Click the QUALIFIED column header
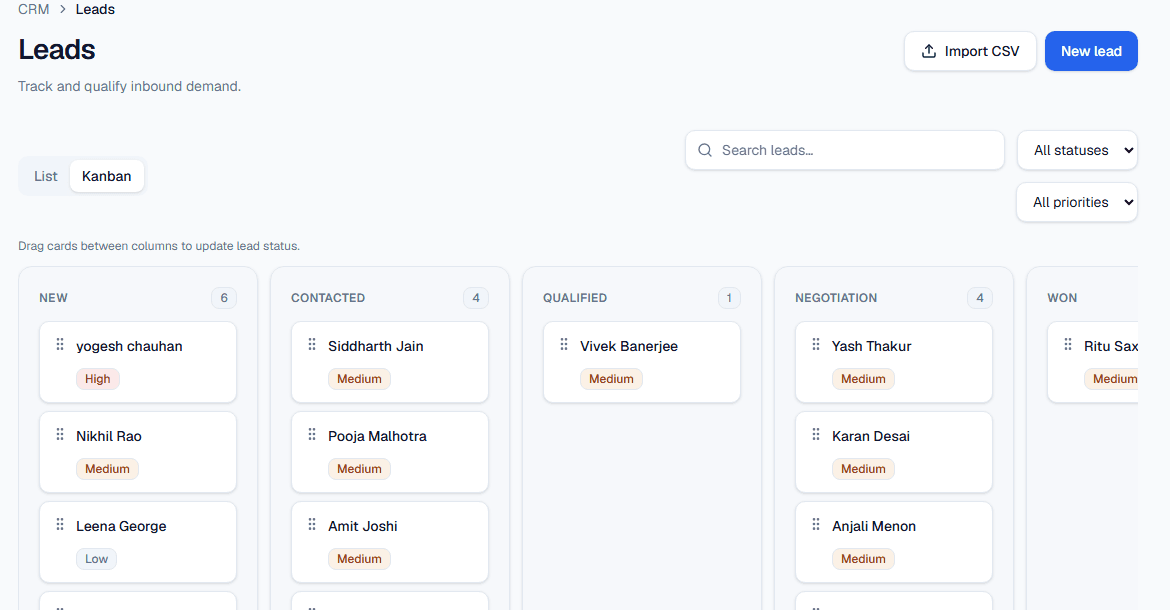The height and width of the screenshot is (610, 1170). tap(575, 298)
